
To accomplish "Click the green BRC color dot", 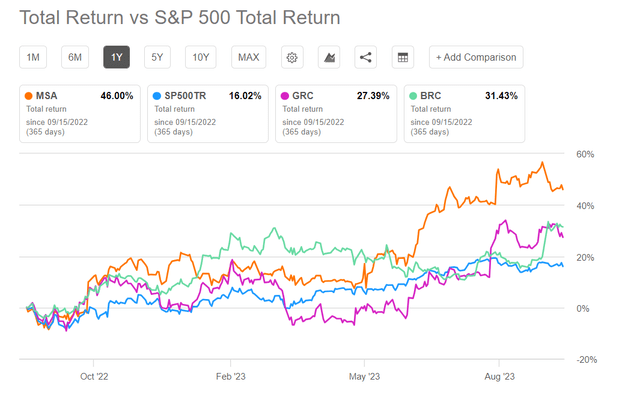I will tap(413, 96).
